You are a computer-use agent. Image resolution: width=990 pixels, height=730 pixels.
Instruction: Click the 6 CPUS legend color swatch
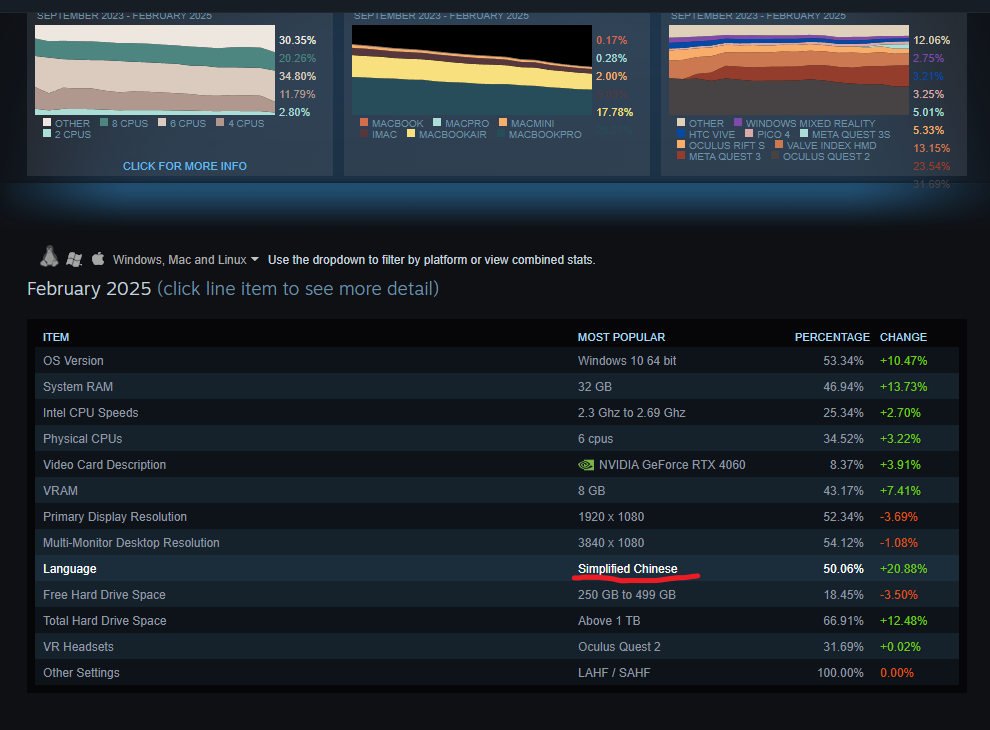(x=162, y=123)
